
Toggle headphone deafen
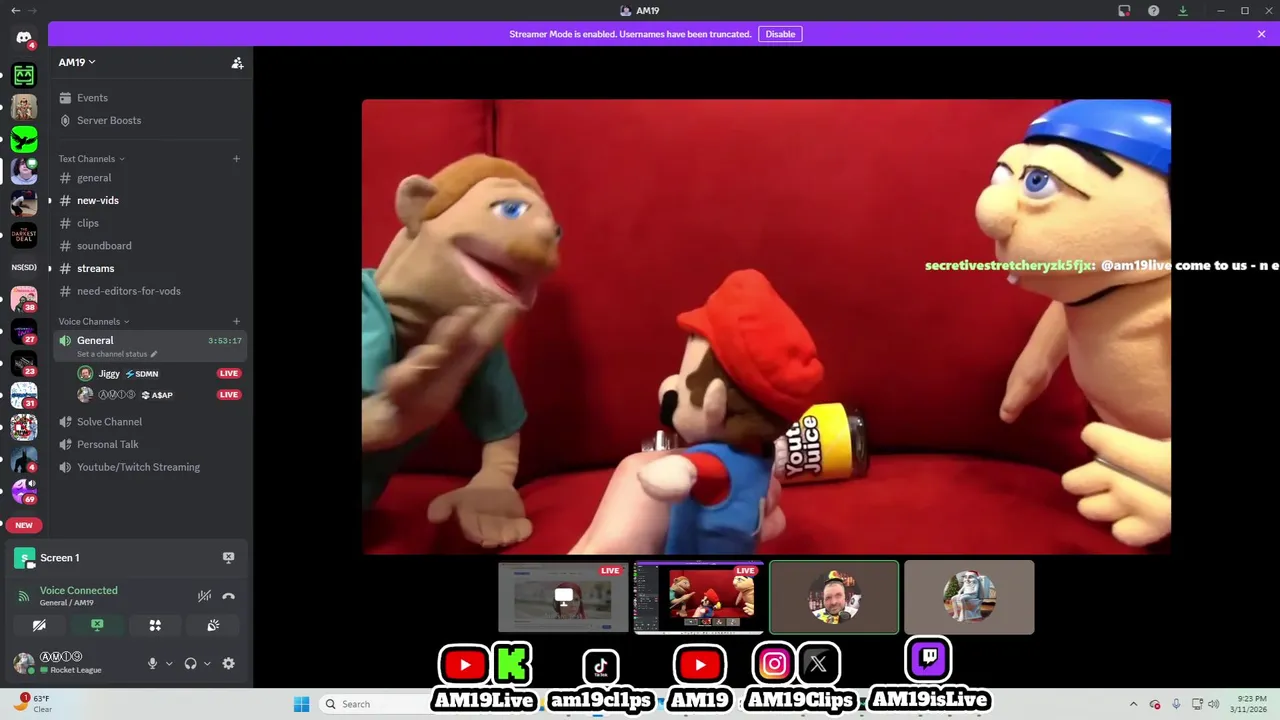[x=190, y=663]
